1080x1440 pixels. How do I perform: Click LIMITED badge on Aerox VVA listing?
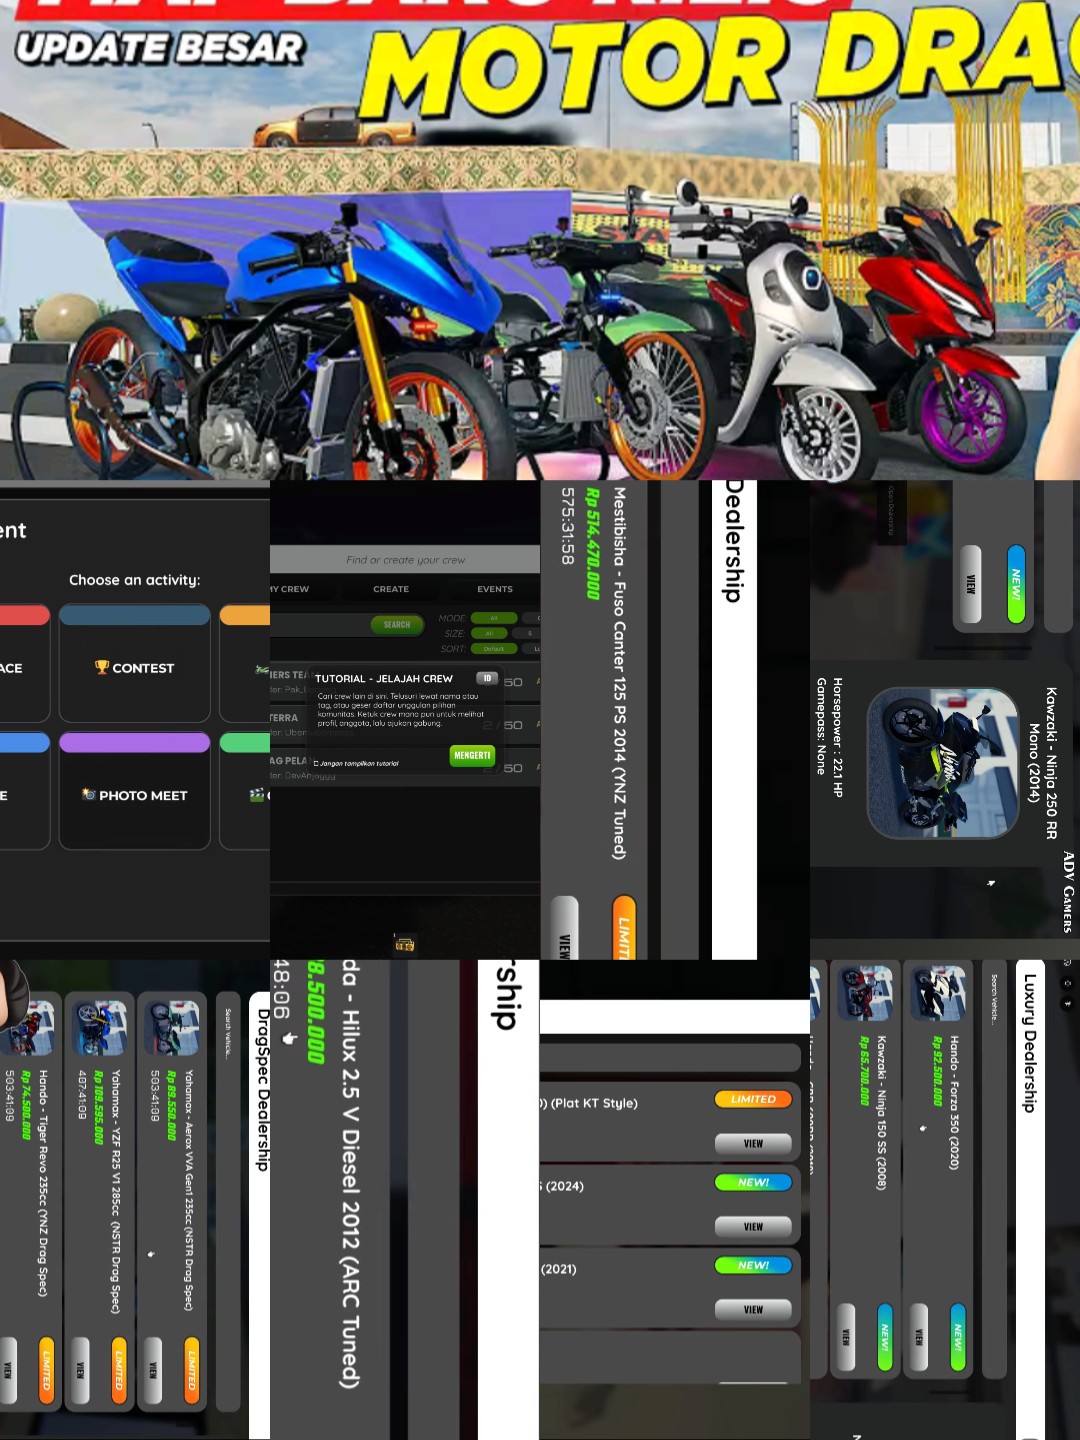[192, 1370]
